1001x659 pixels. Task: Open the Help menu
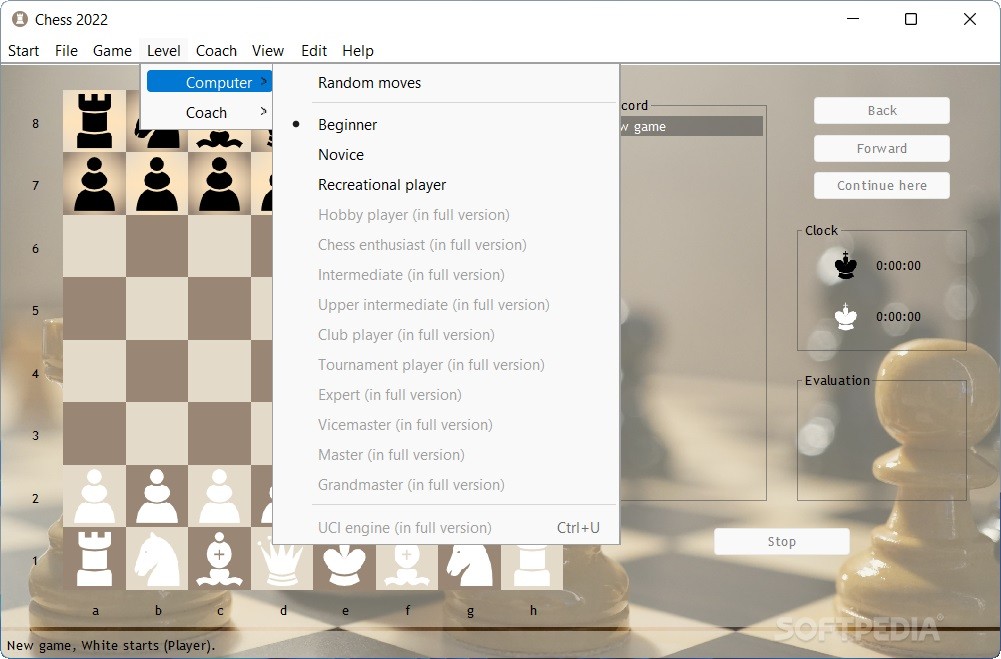(x=358, y=50)
